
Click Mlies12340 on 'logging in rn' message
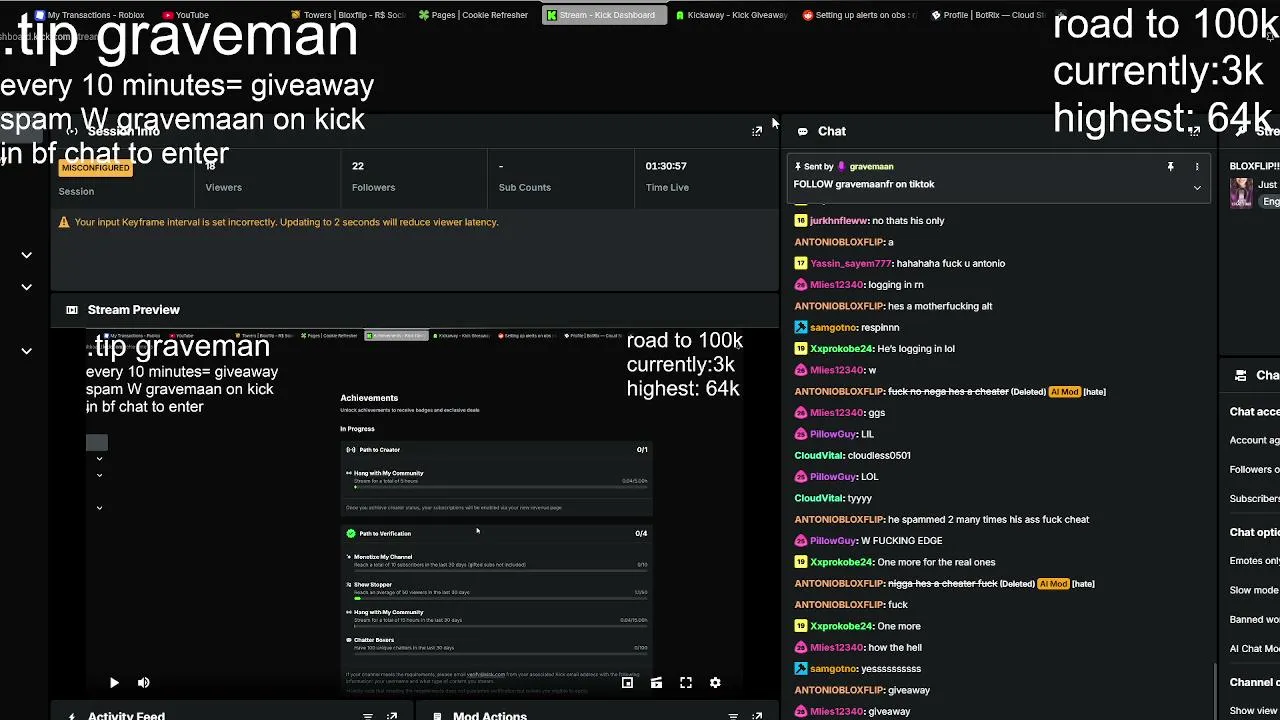pyautogui.click(x=836, y=285)
